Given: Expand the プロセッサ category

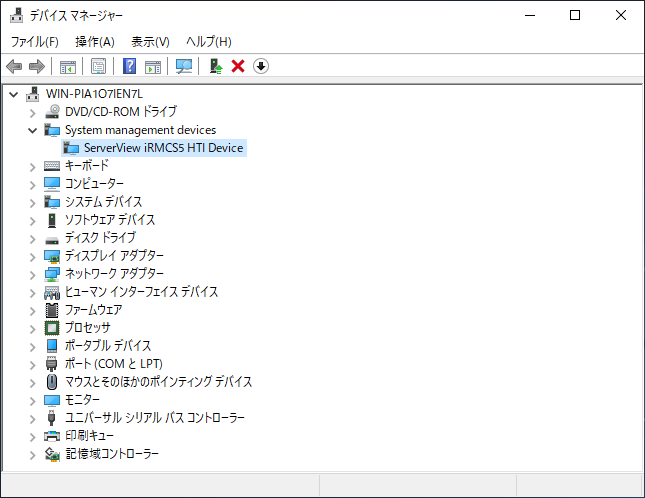Looking at the screenshot, I should 32,329.
